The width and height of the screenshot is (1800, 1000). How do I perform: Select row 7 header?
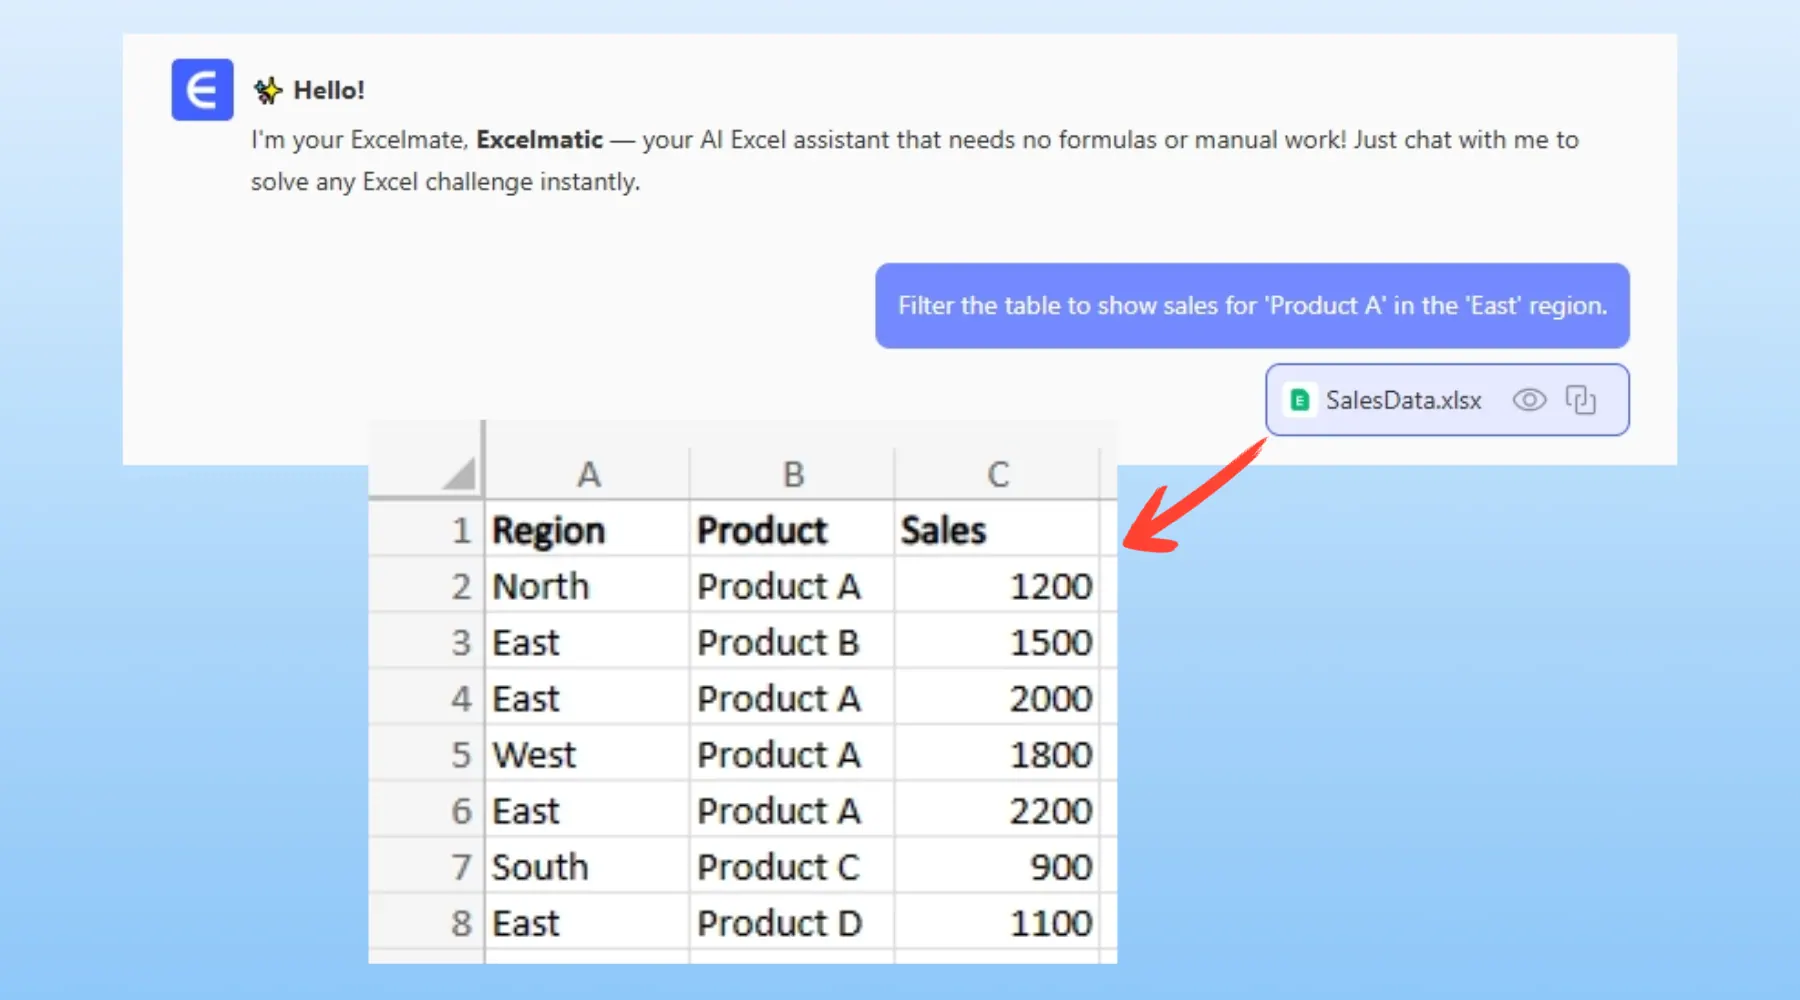point(460,866)
